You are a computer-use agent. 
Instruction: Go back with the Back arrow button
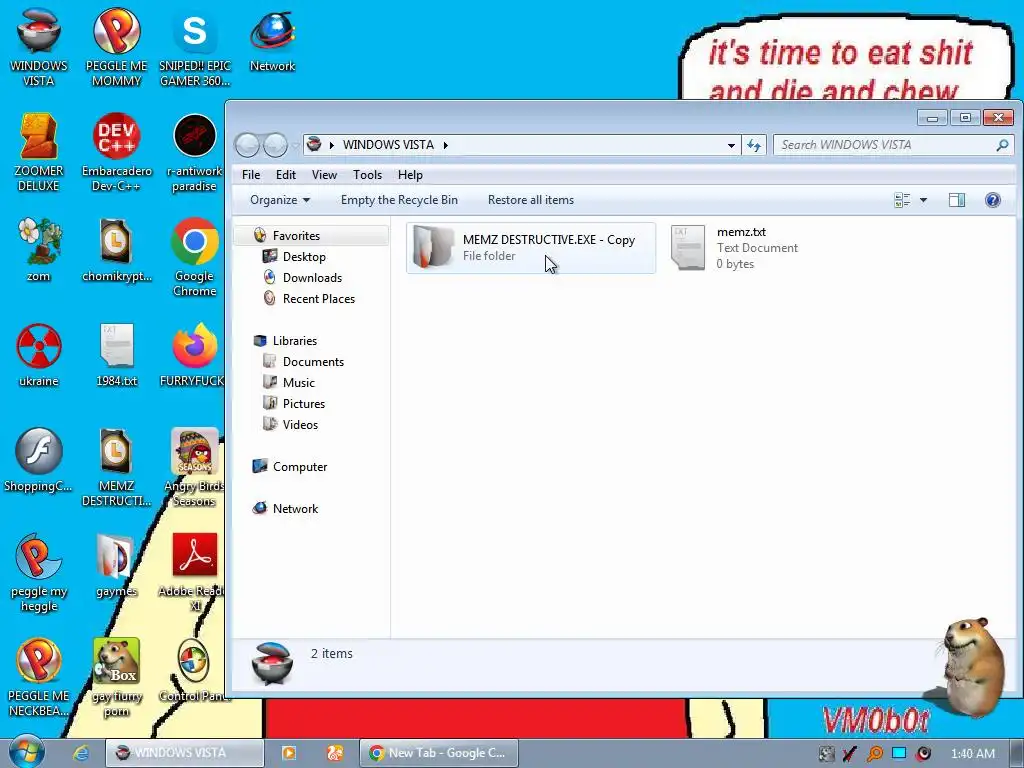[x=248, y=145]
